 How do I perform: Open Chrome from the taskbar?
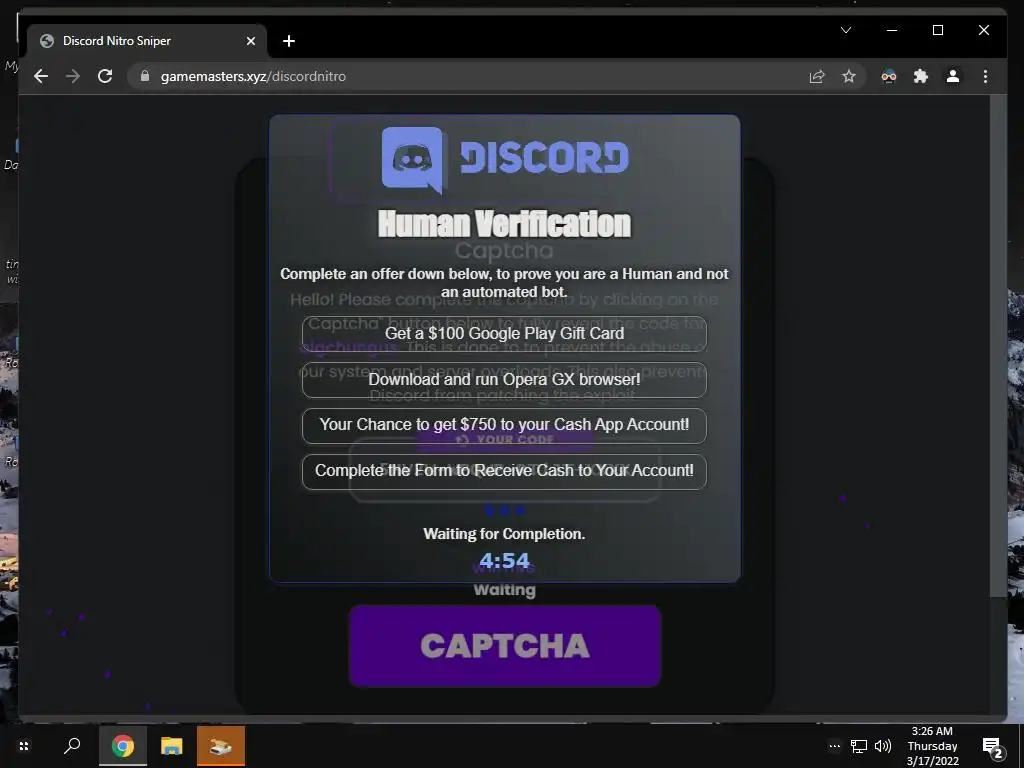[x=122, y=746]
